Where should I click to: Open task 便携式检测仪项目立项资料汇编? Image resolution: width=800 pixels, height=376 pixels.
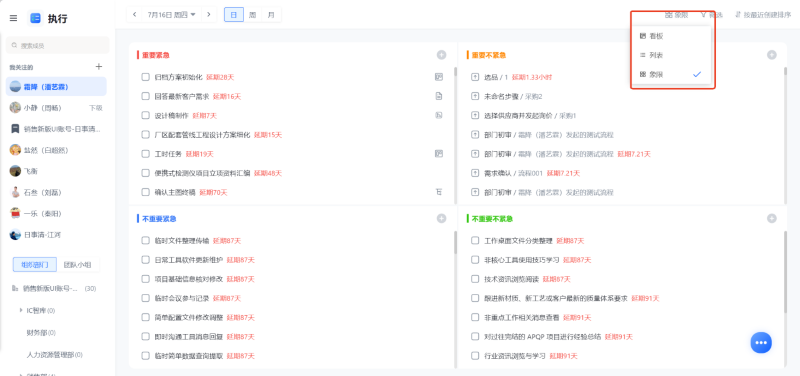click(203, 173)
